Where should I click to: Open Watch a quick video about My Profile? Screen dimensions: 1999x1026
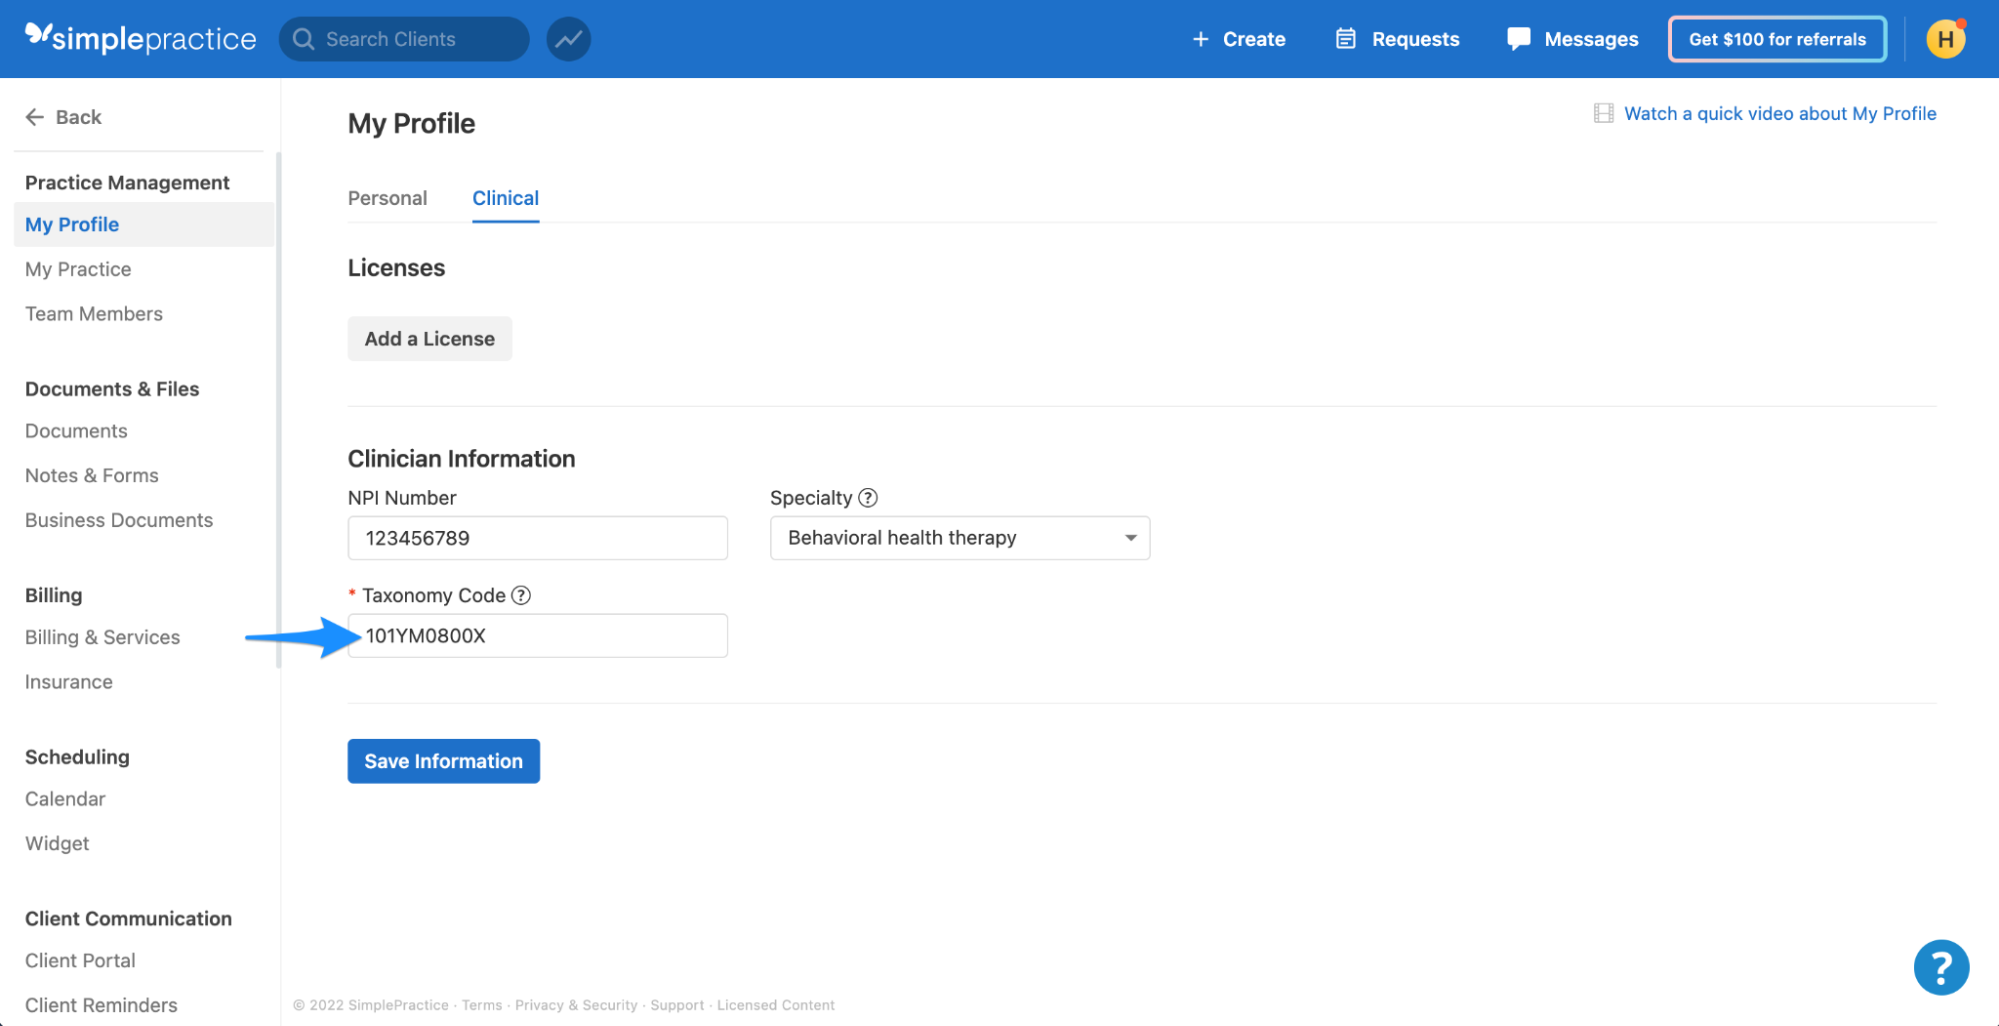pyautogui.click(x=1781, y=113)
